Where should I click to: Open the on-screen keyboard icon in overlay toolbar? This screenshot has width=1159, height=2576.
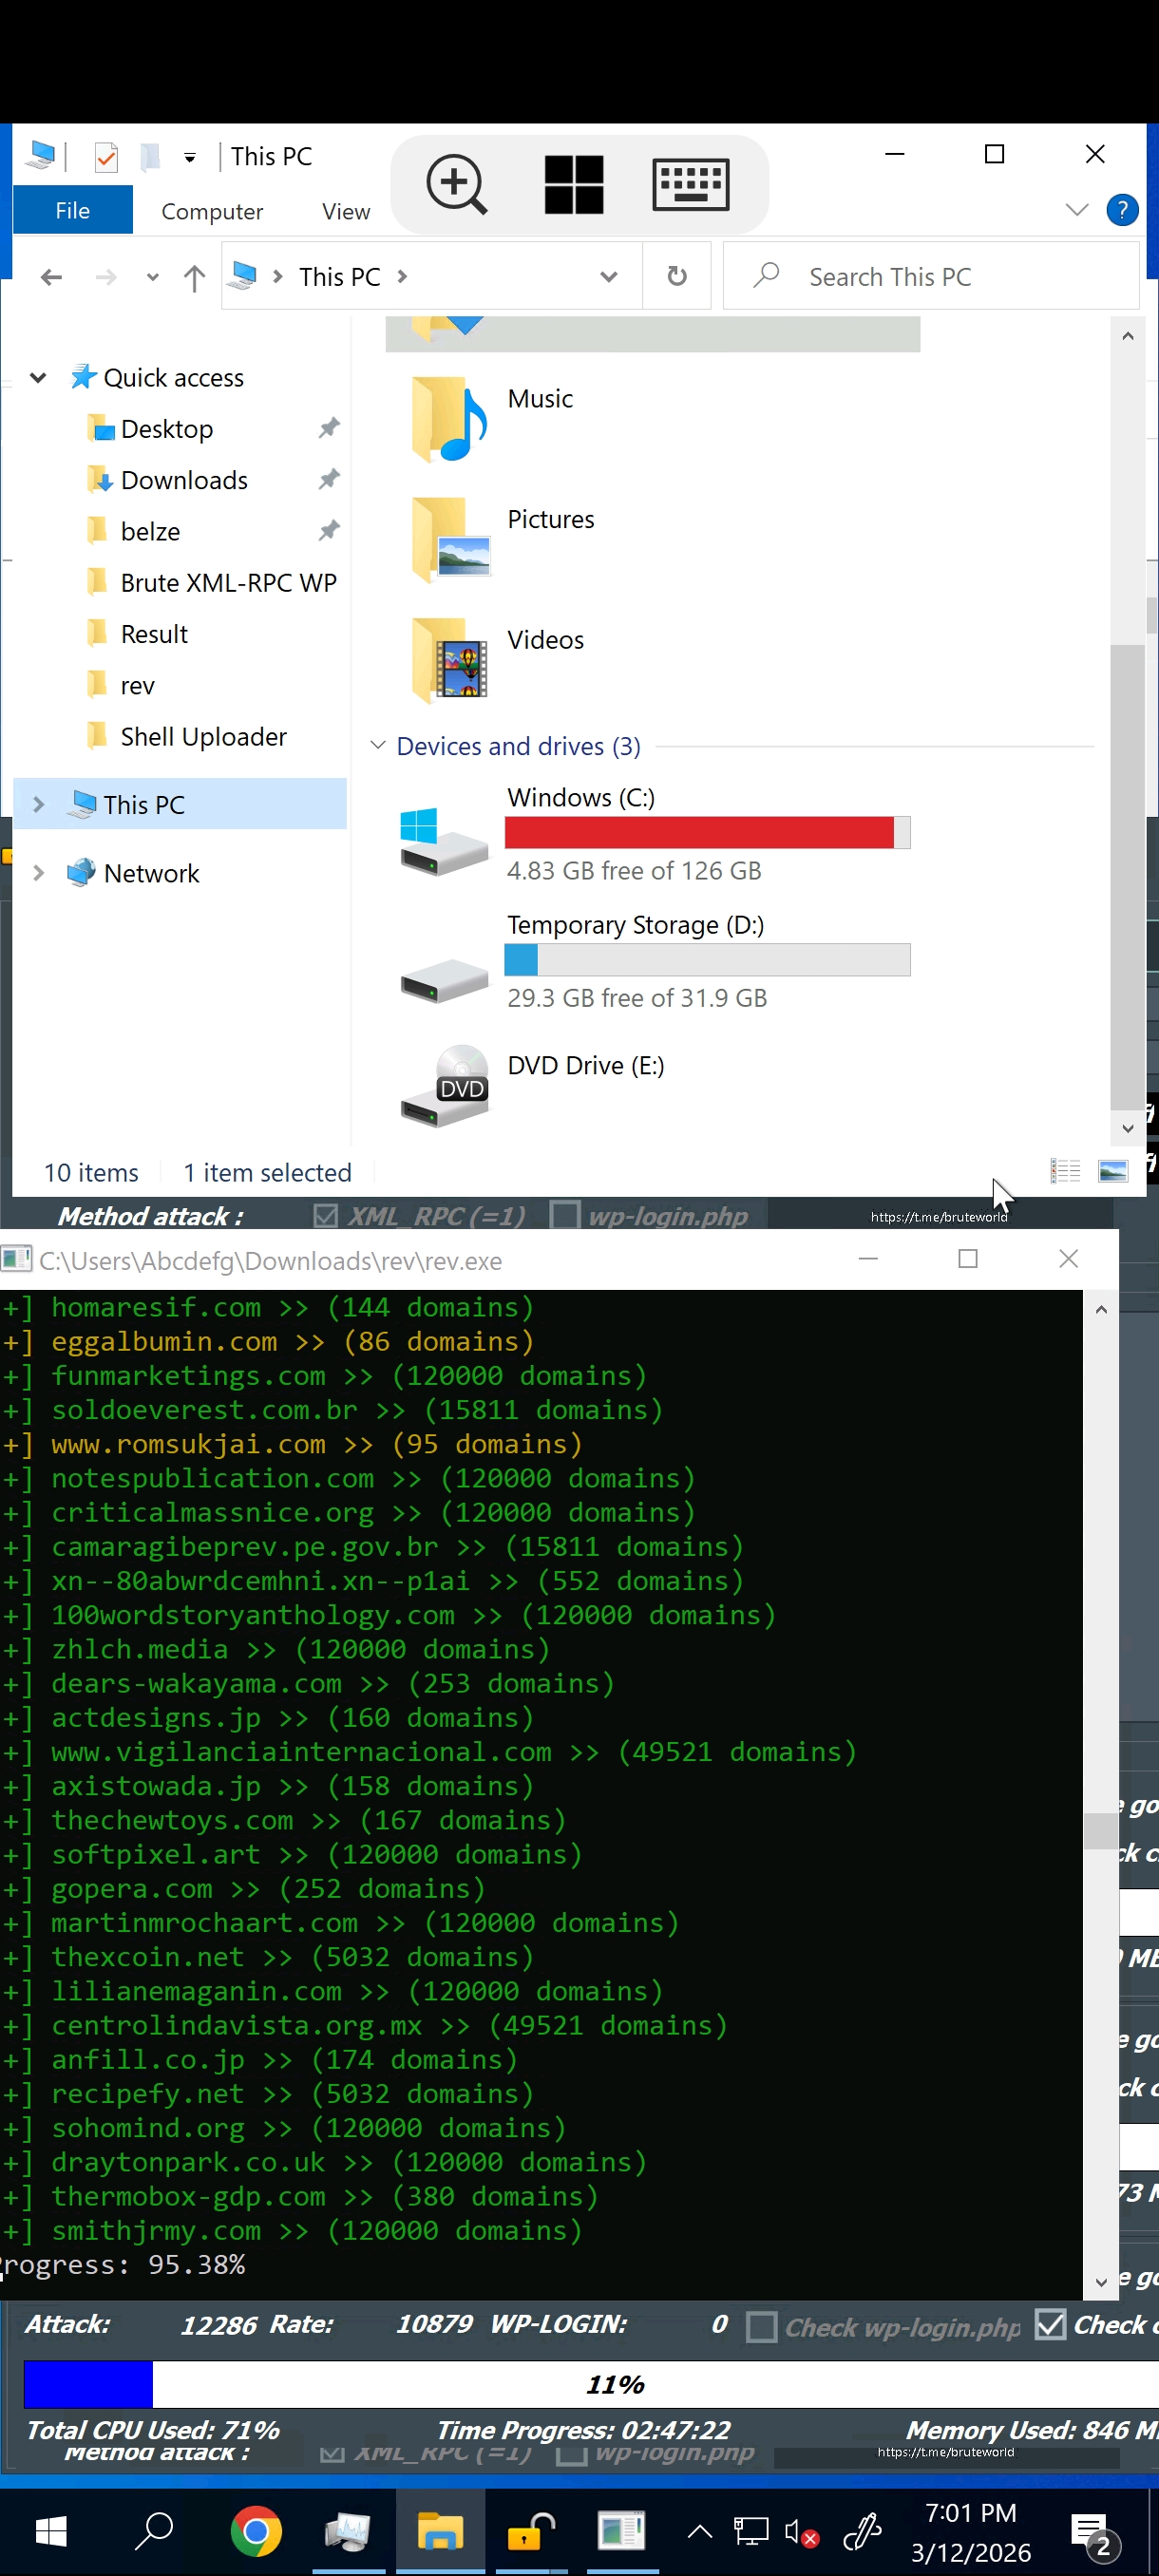pyautogui.click(x=690, y=184)
